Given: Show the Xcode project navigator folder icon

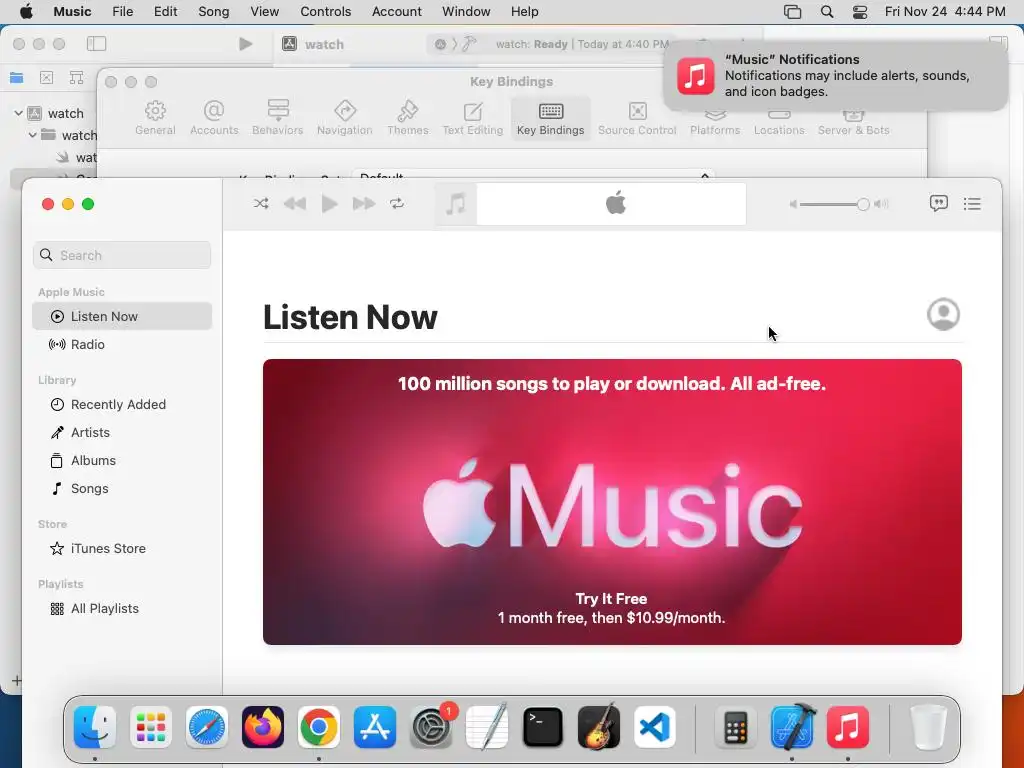Looking at the screenshot, I should click(x=16, y=78).
